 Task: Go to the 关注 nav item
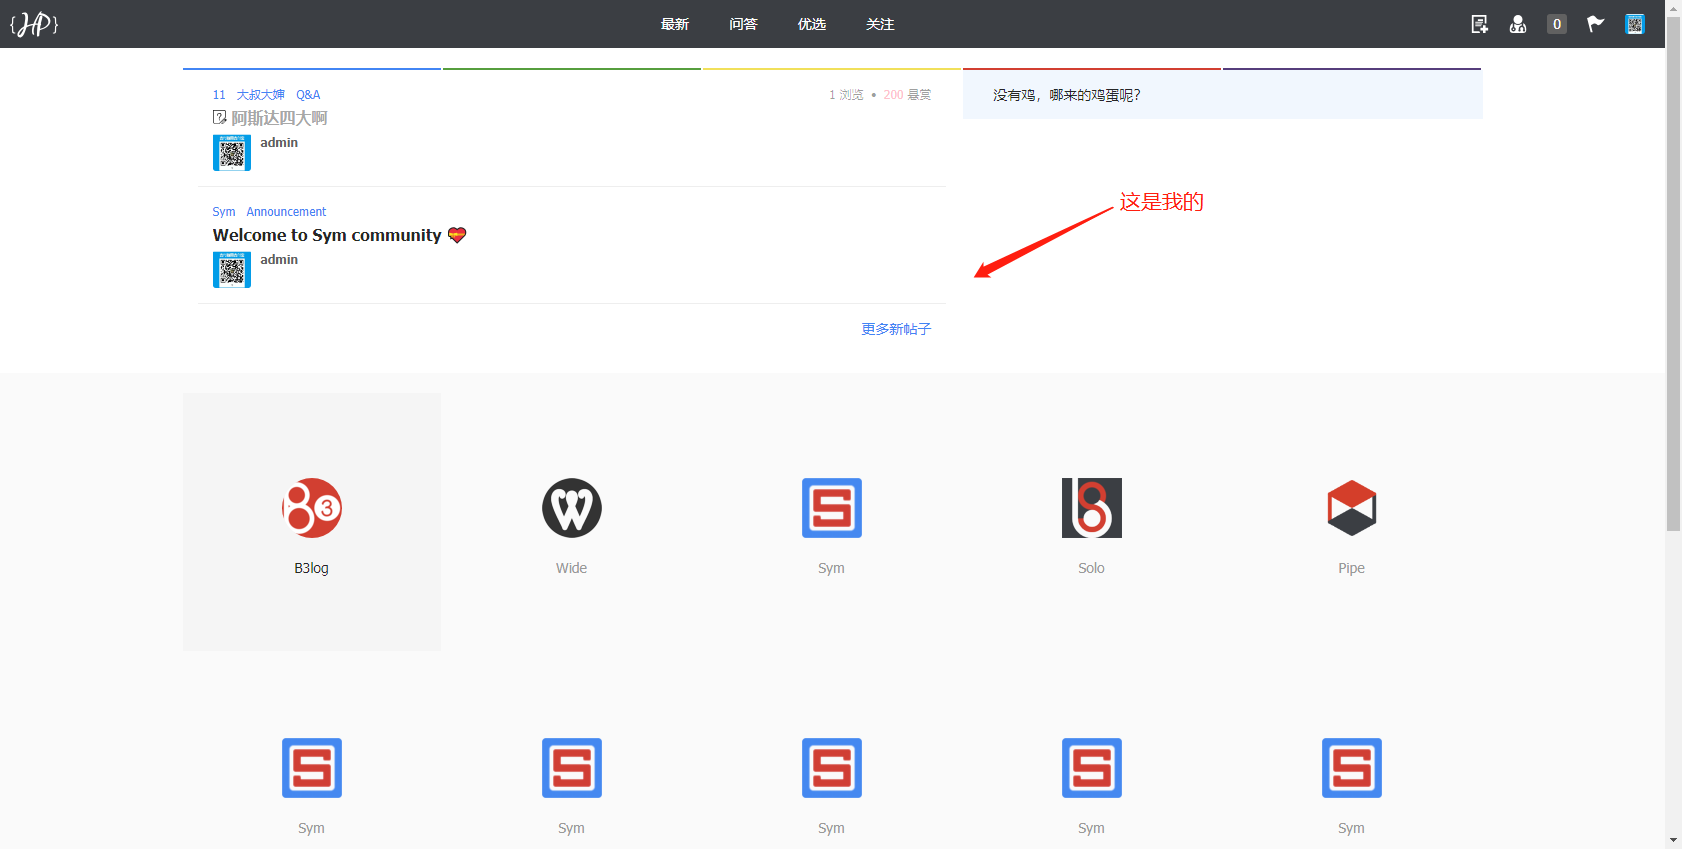880,24
